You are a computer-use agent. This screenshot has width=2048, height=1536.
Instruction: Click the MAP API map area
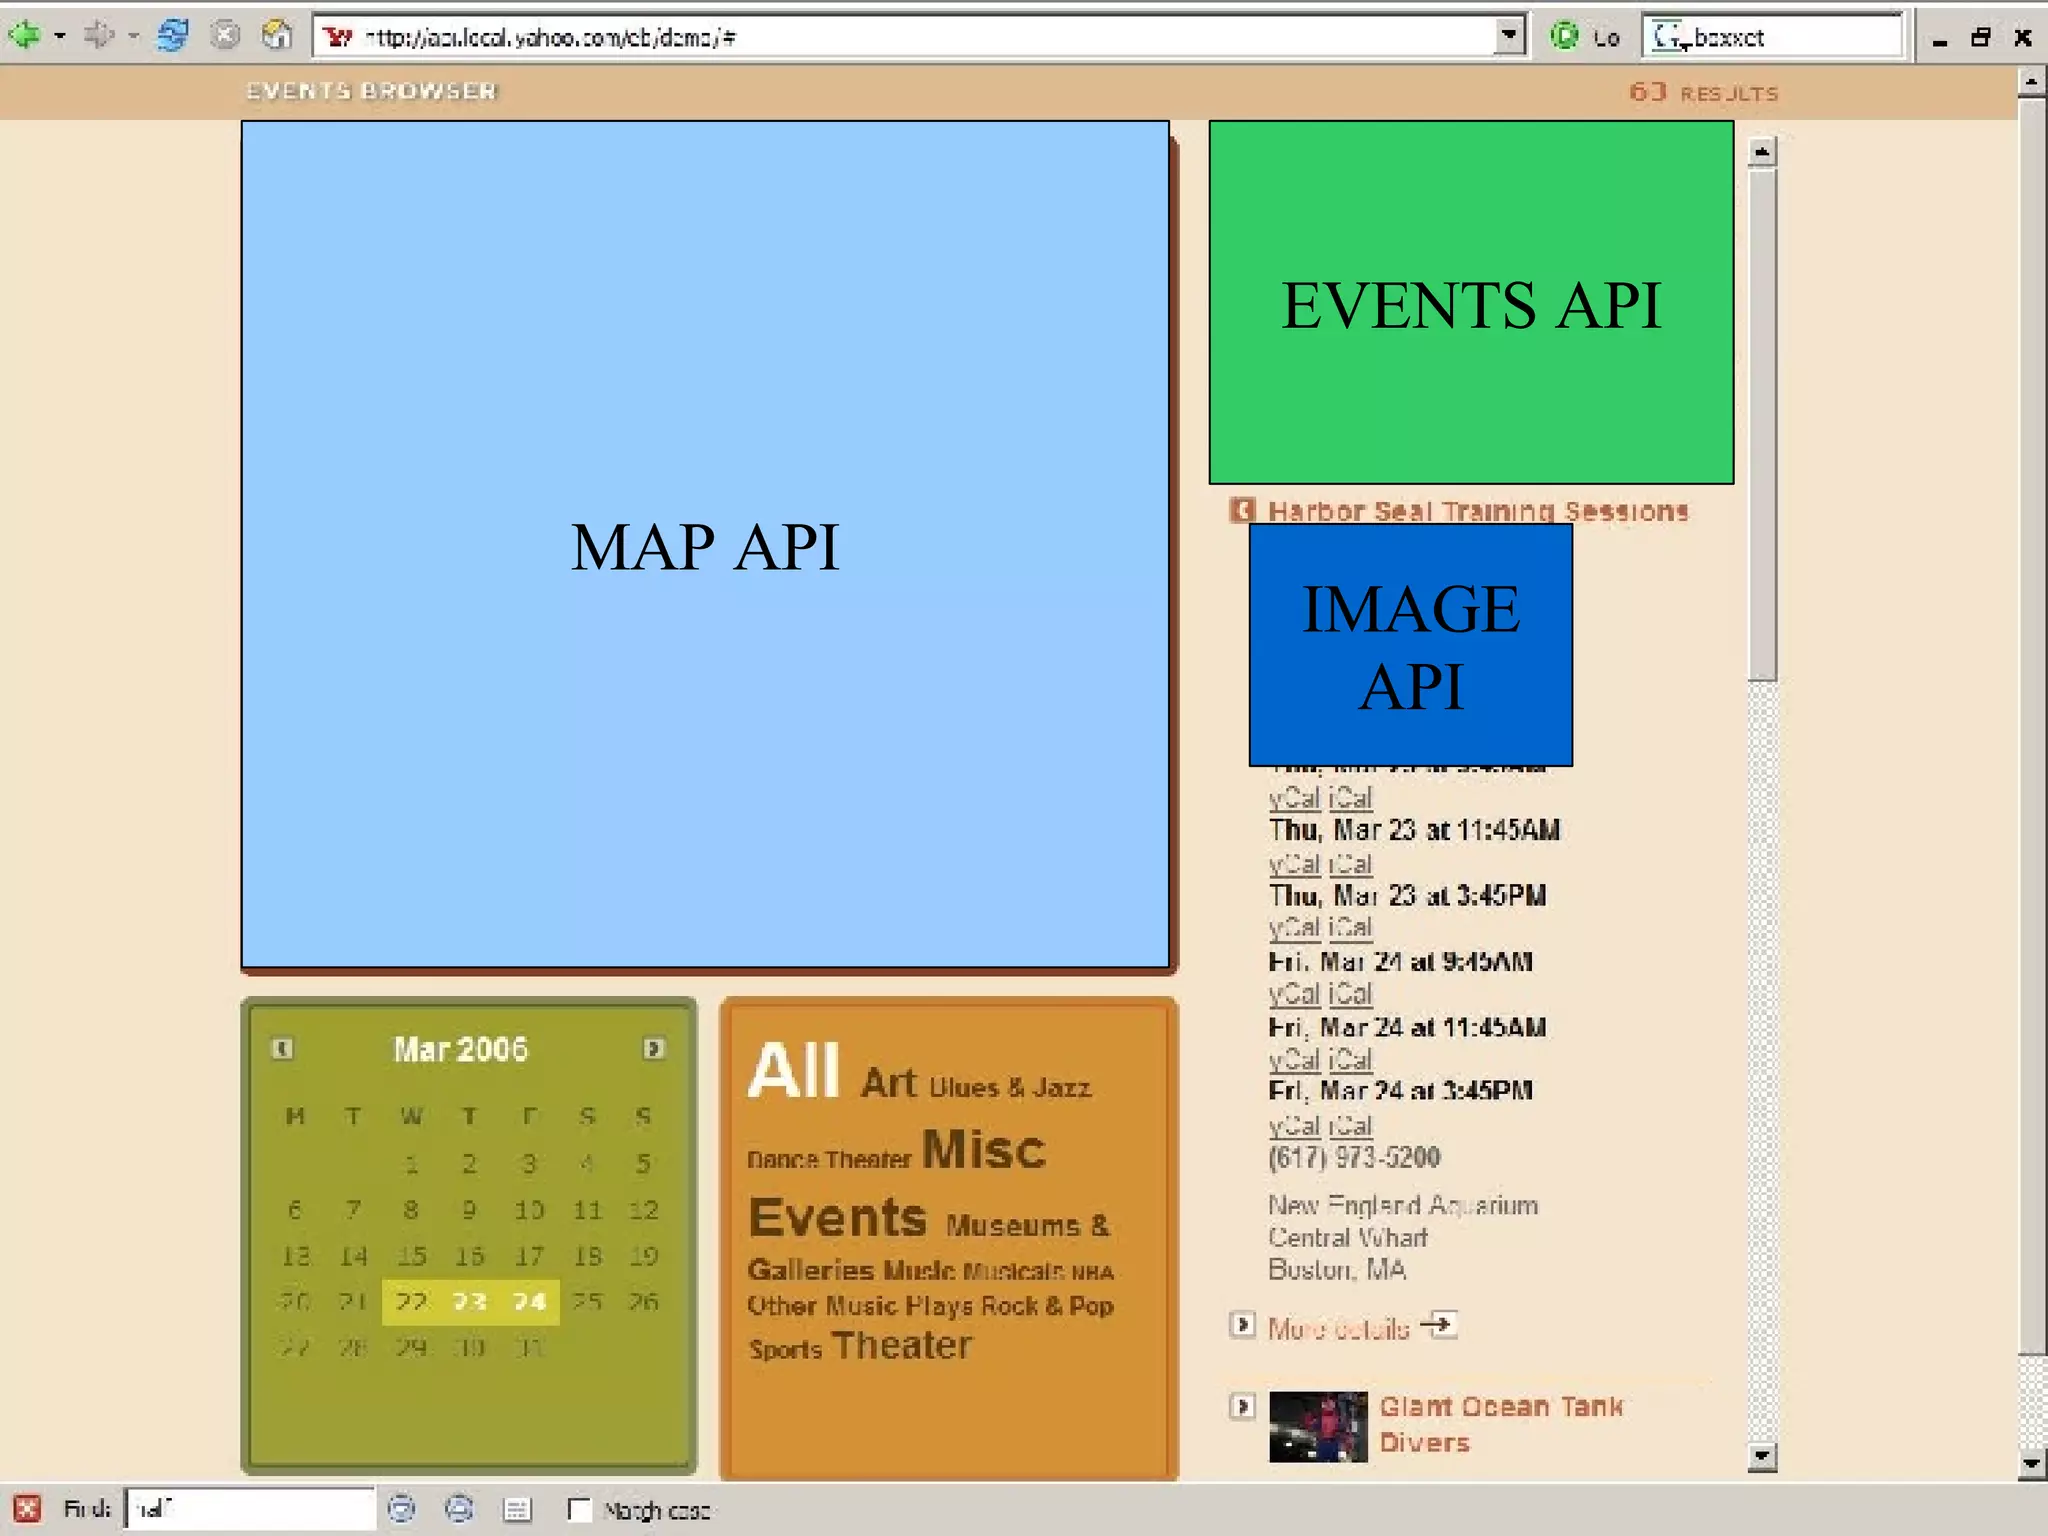tap(705, 545)
